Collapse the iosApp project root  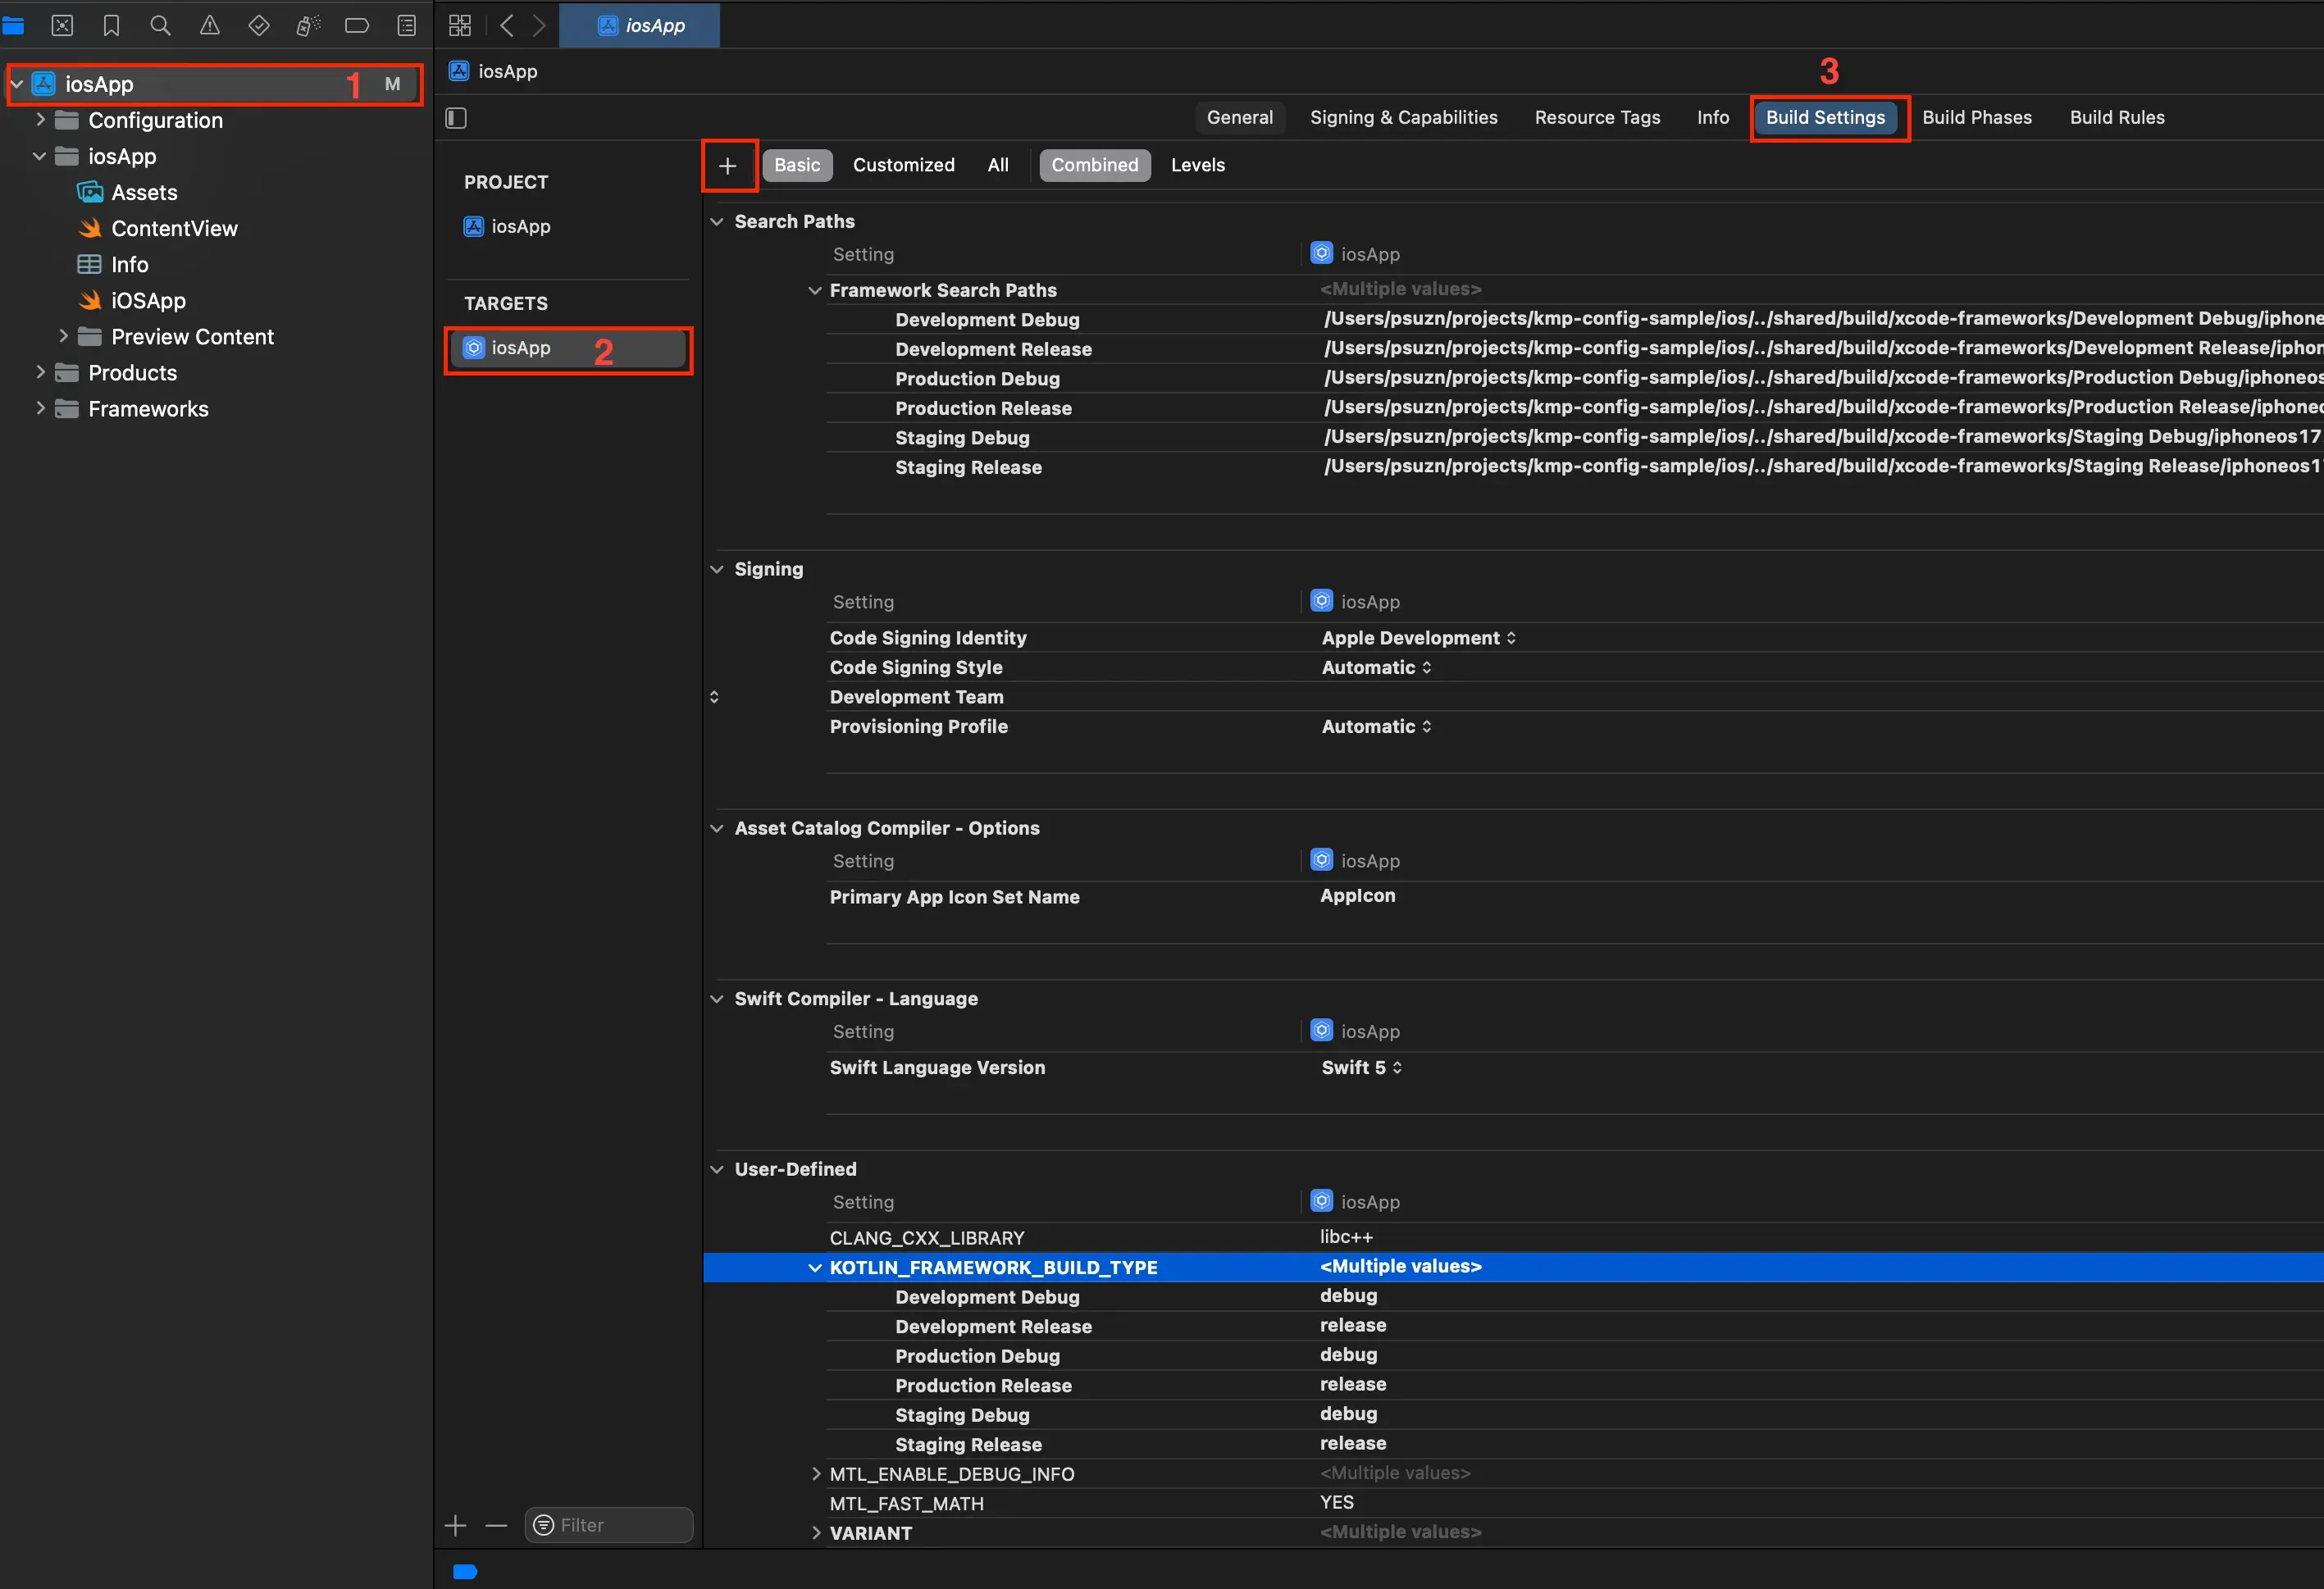tap(17, 84)
